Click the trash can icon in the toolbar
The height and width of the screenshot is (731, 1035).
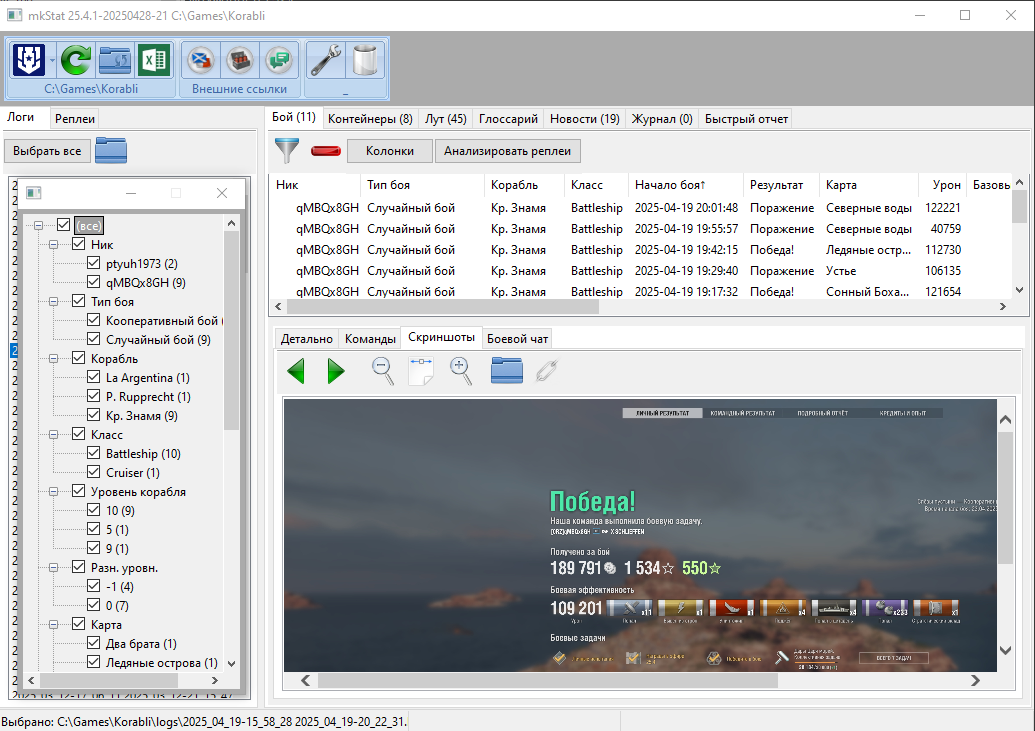coord(364,60)
